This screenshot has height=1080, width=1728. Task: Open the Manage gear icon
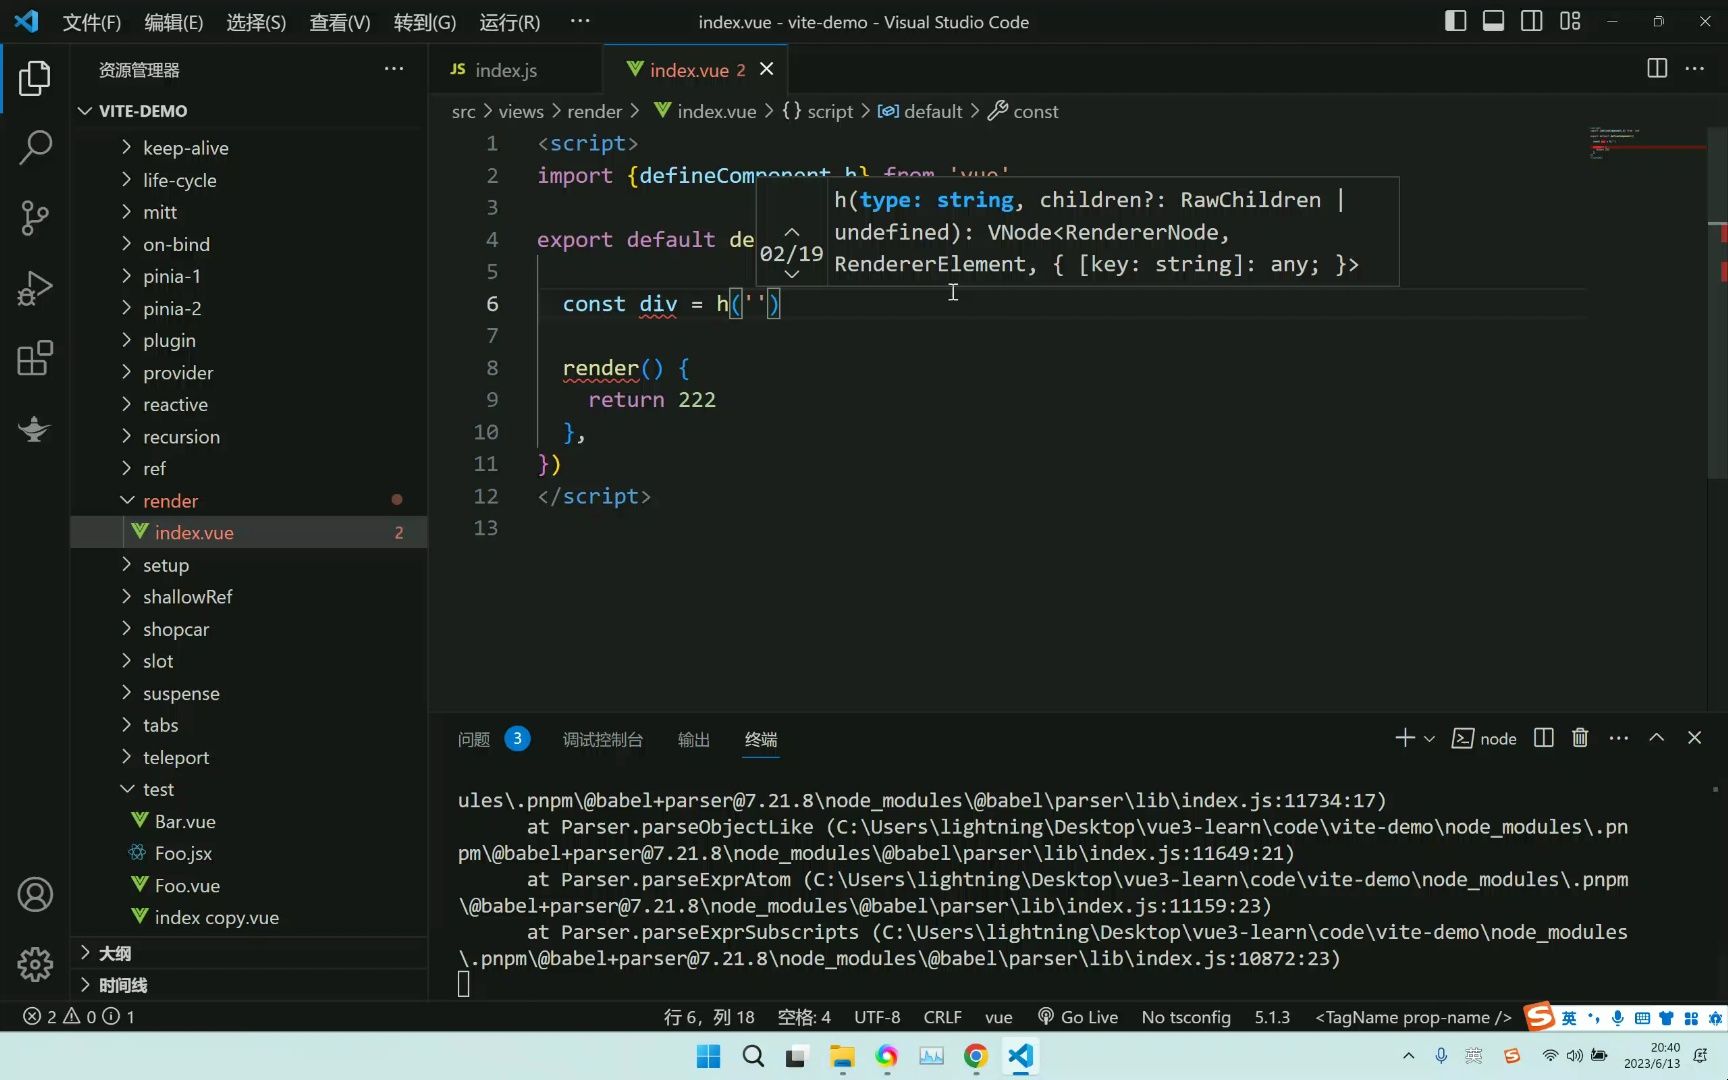[x=35, y=964]
